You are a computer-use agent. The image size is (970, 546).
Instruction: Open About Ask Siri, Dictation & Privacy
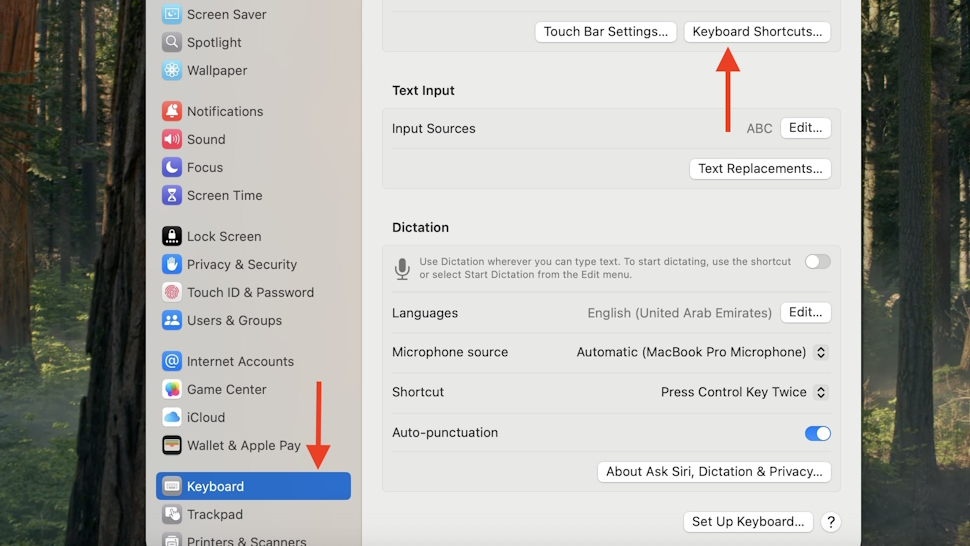click(714, 472)
